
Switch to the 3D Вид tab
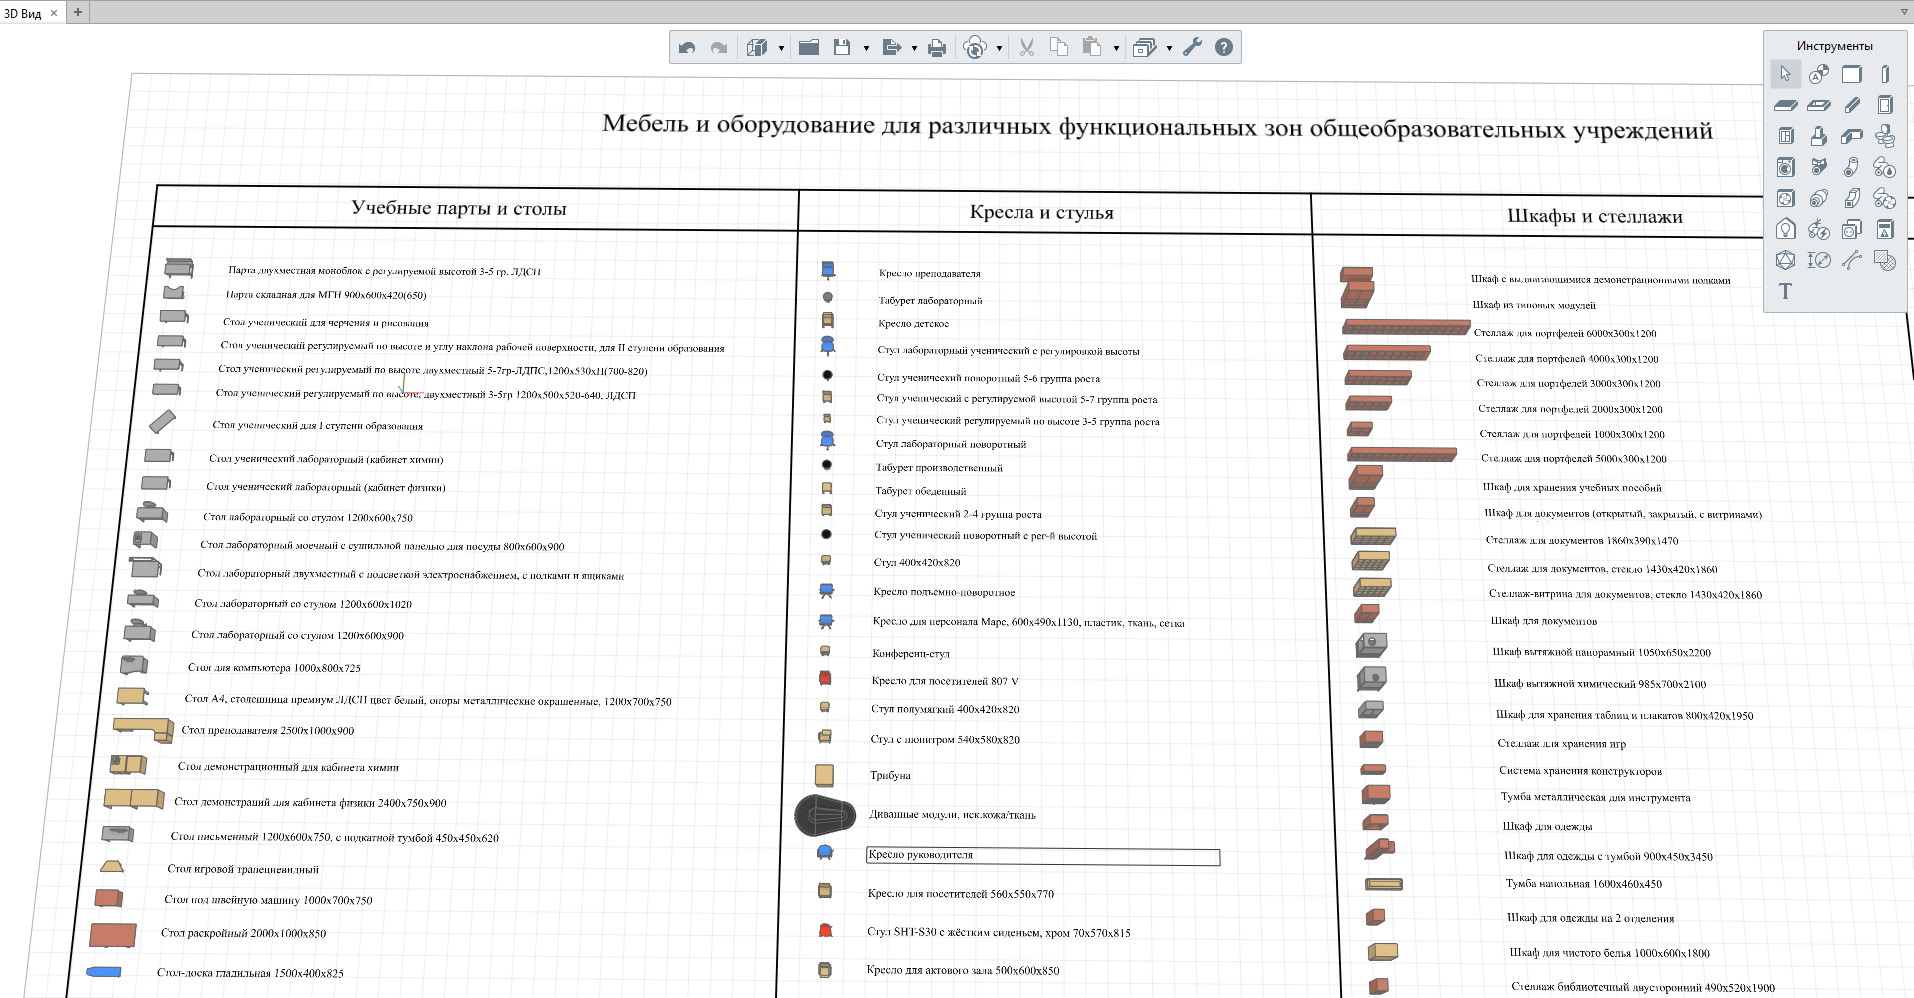coord(23,13)
